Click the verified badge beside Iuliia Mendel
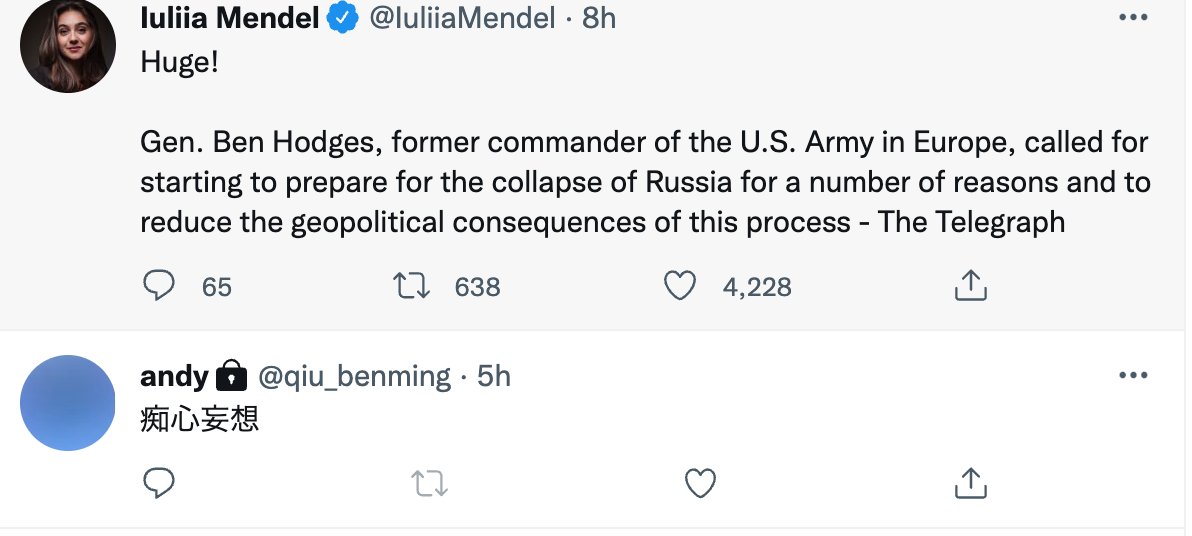Screen dimensions: 1192x536 [345, 18]
